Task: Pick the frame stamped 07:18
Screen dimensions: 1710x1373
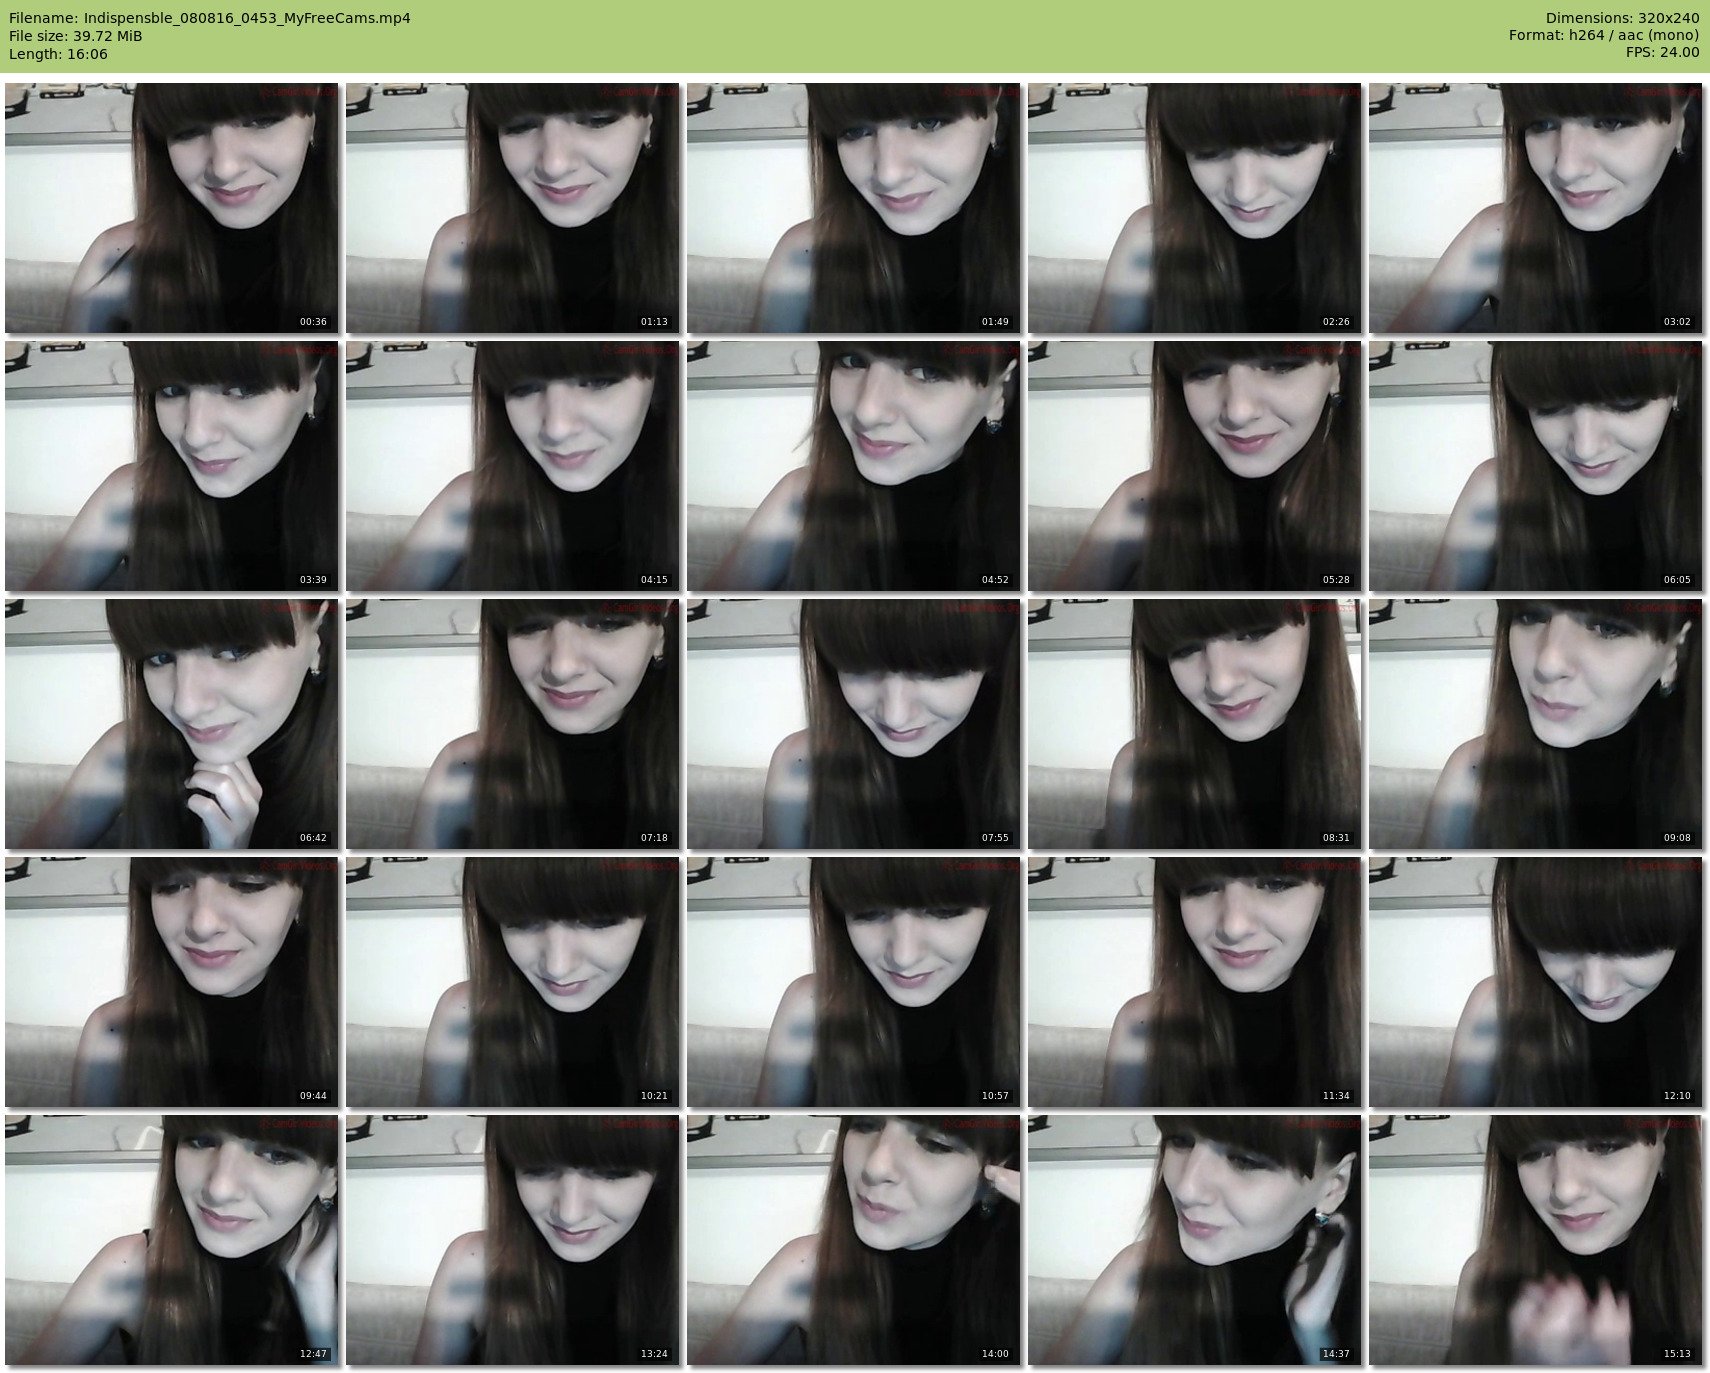Action: [512, 724]
